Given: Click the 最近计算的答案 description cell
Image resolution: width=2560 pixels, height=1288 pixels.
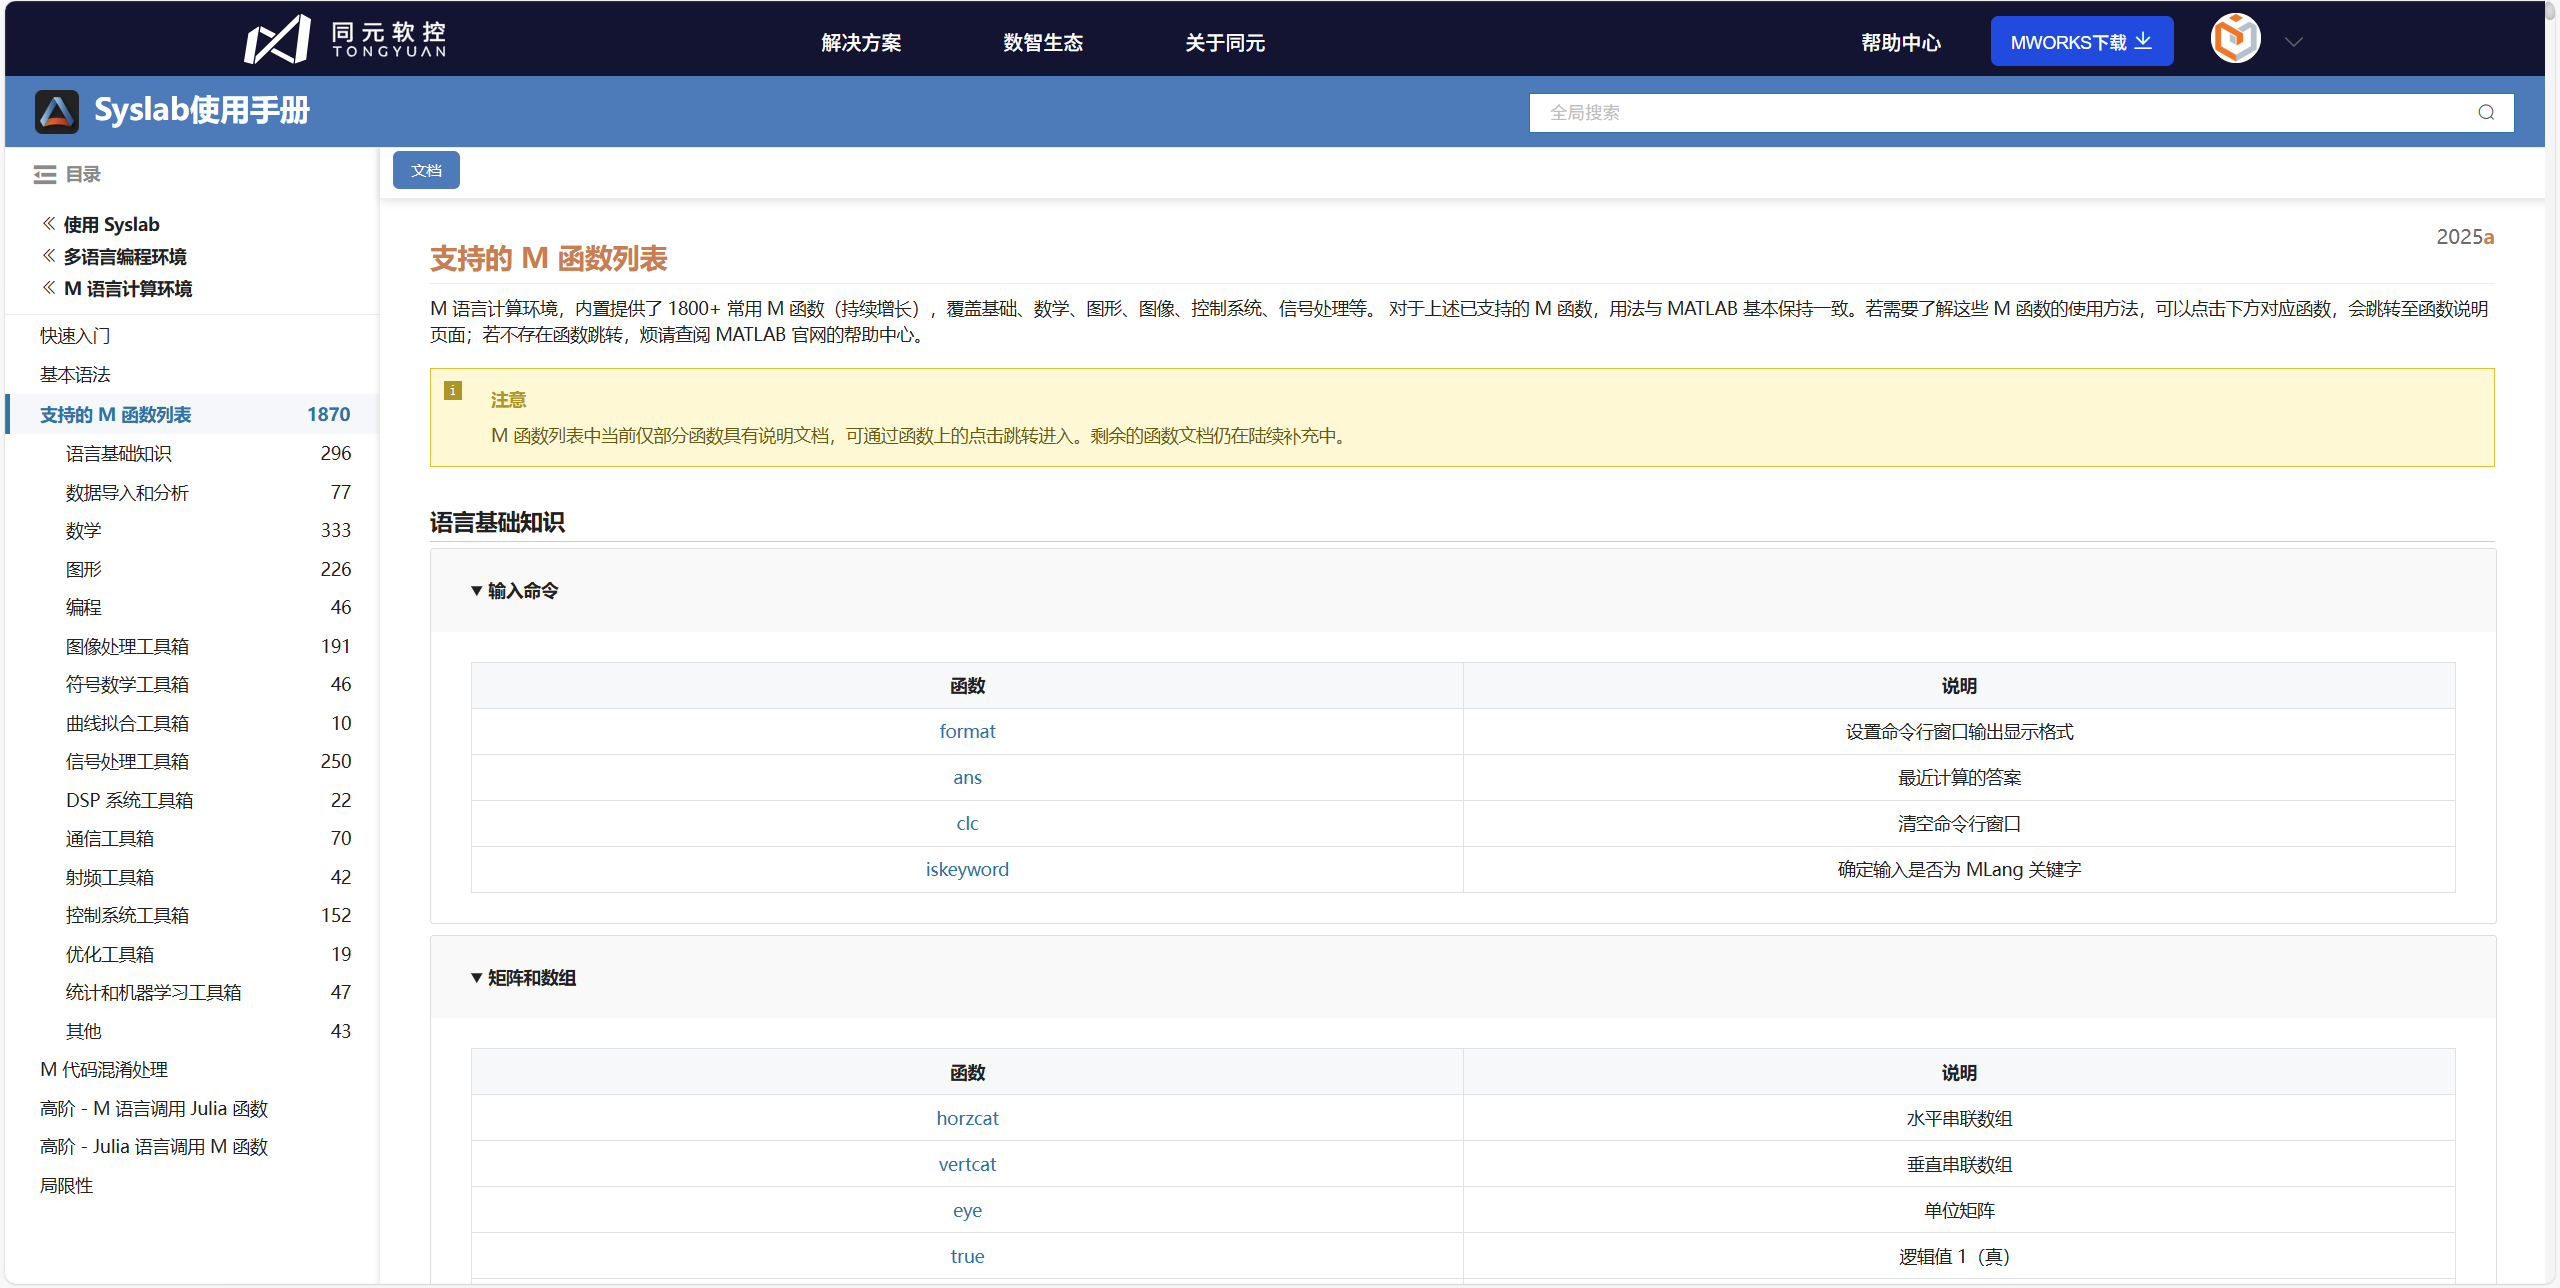Looking at the screenshot, I should pos(1959,777).
